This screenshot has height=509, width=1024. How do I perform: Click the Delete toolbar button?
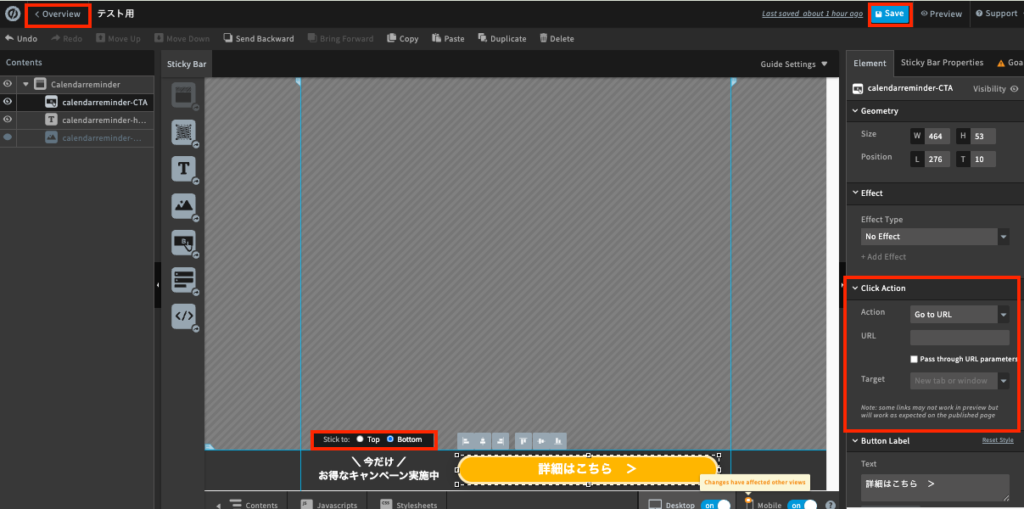(556, 39)
